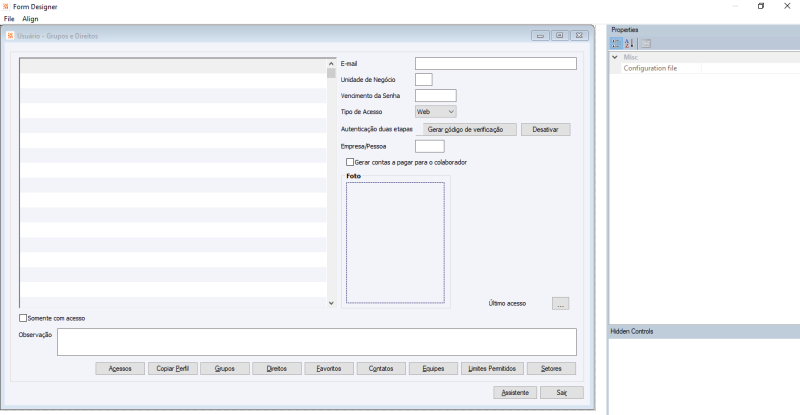Click the Configuration file value cell
Screen dimensions: 800x415
coord(751,68)
